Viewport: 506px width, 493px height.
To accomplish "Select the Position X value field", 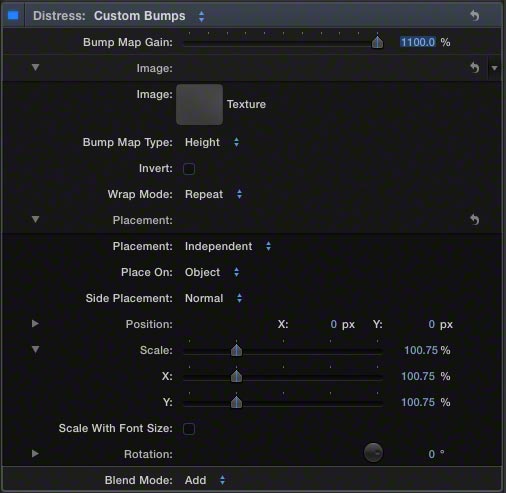I will (x=333, y=324).
